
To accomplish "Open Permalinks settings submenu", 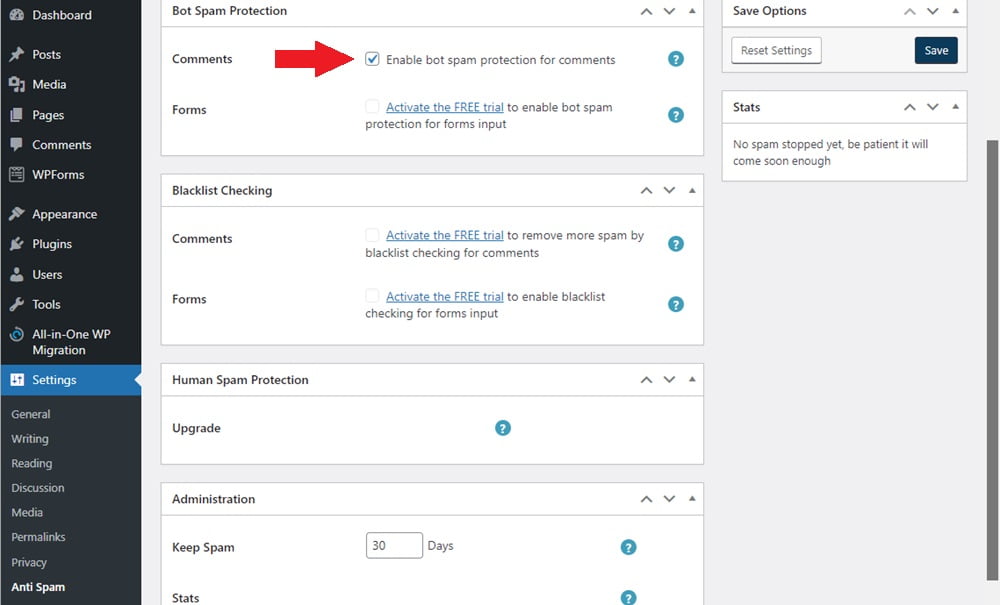I will point(38,537).
